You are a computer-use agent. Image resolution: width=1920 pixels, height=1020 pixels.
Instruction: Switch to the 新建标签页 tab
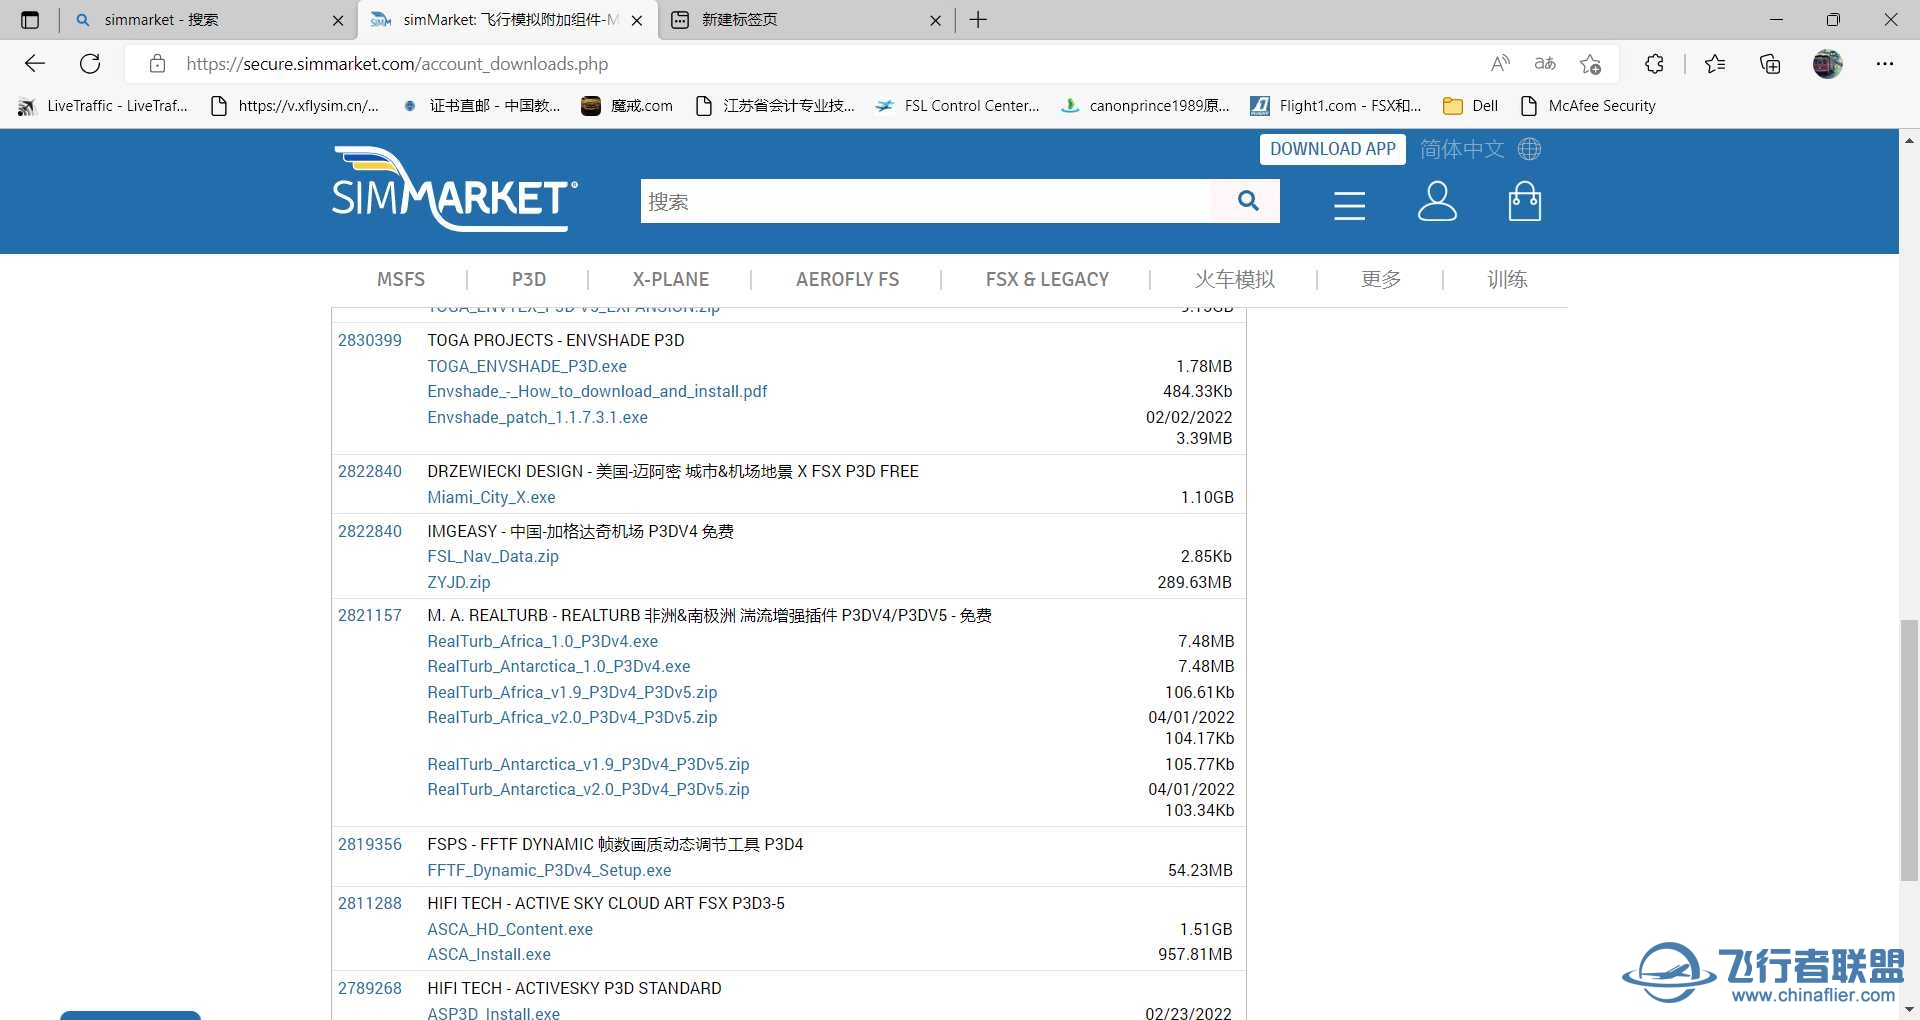[x=807, y=20]
